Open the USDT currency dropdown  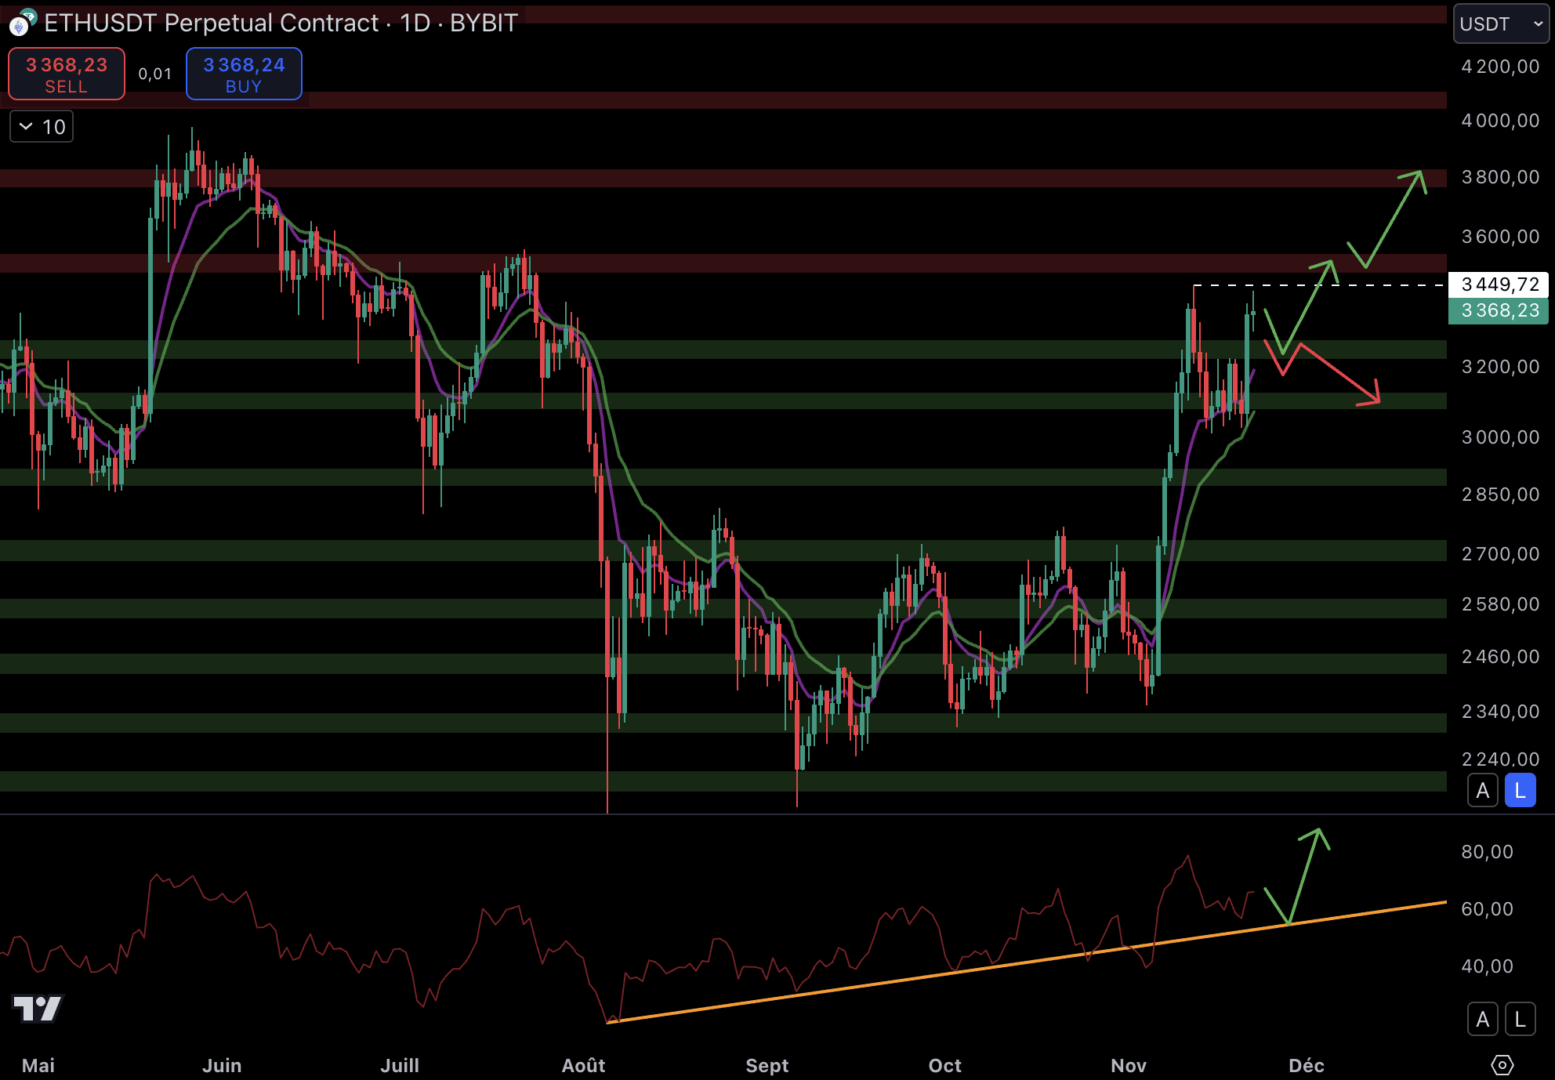tap(1500, 24)
